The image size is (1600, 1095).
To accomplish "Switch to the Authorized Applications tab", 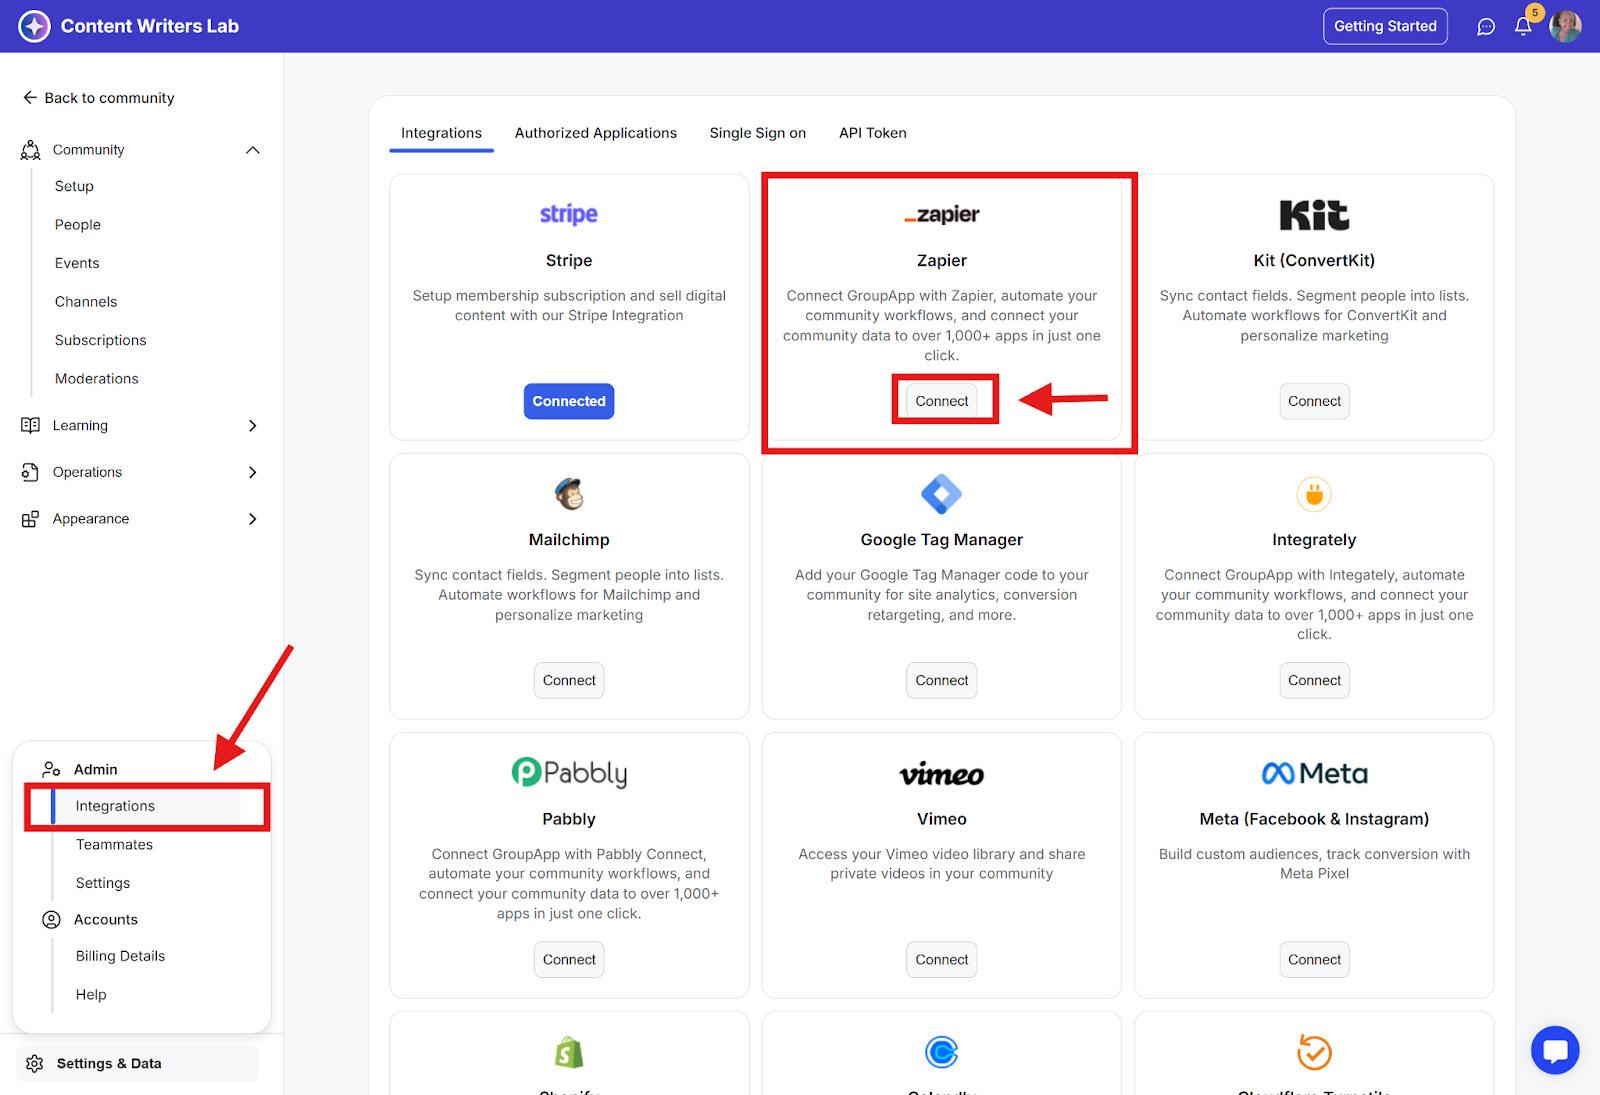I will pyautogui.click(x=596, y=133).
